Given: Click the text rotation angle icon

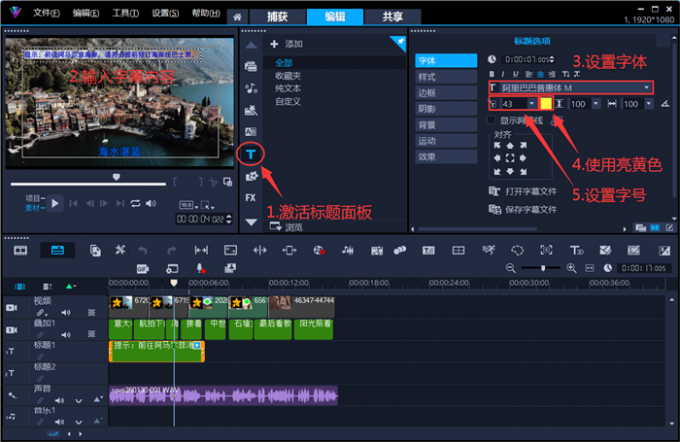Looking at the screenshot, I should (665, 104).
